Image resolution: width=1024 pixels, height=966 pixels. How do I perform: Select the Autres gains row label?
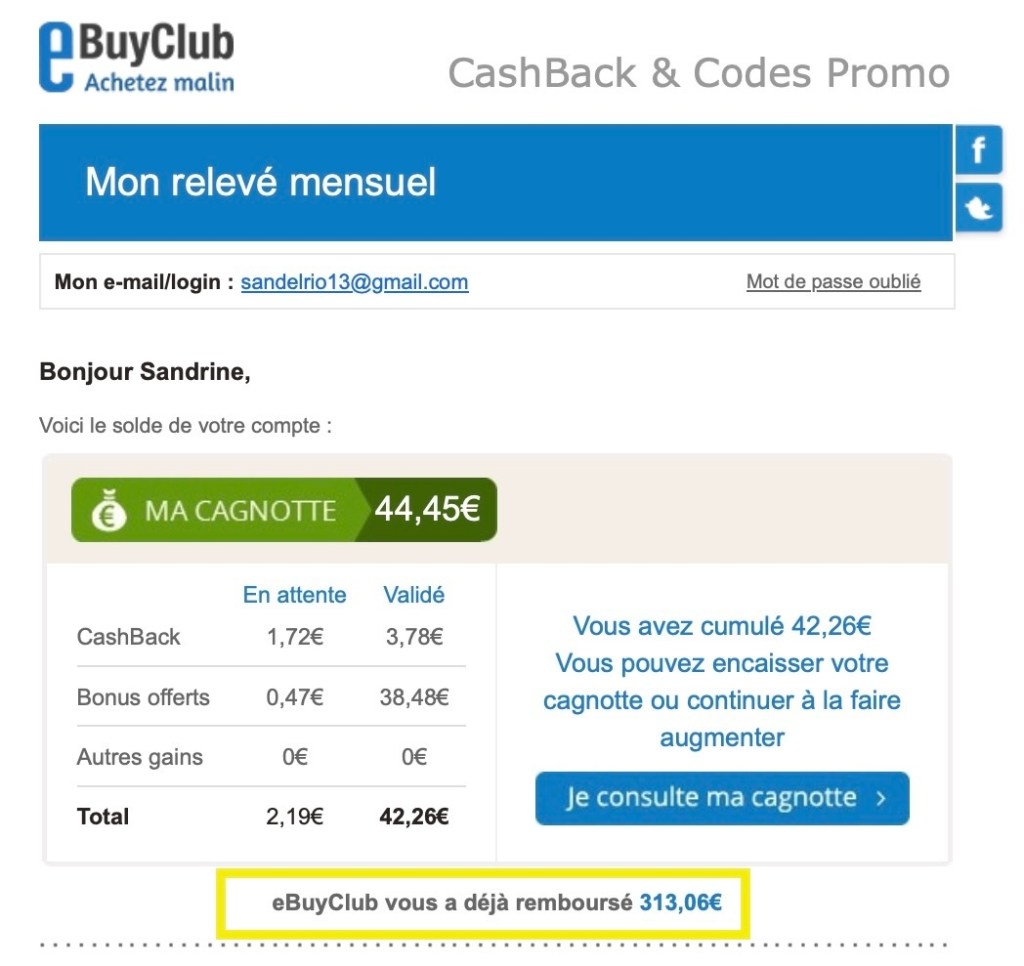pos(140,757)
